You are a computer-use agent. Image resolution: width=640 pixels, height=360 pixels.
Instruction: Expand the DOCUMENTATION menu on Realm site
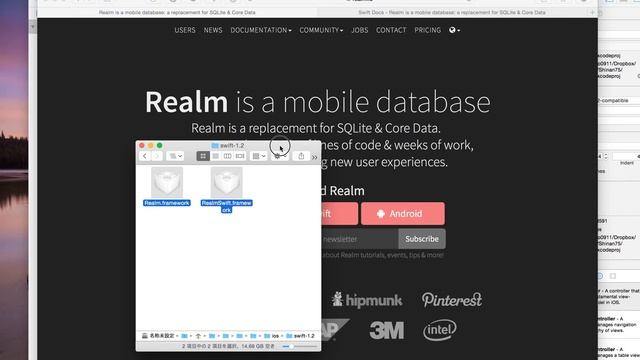[x=261, y=30]
